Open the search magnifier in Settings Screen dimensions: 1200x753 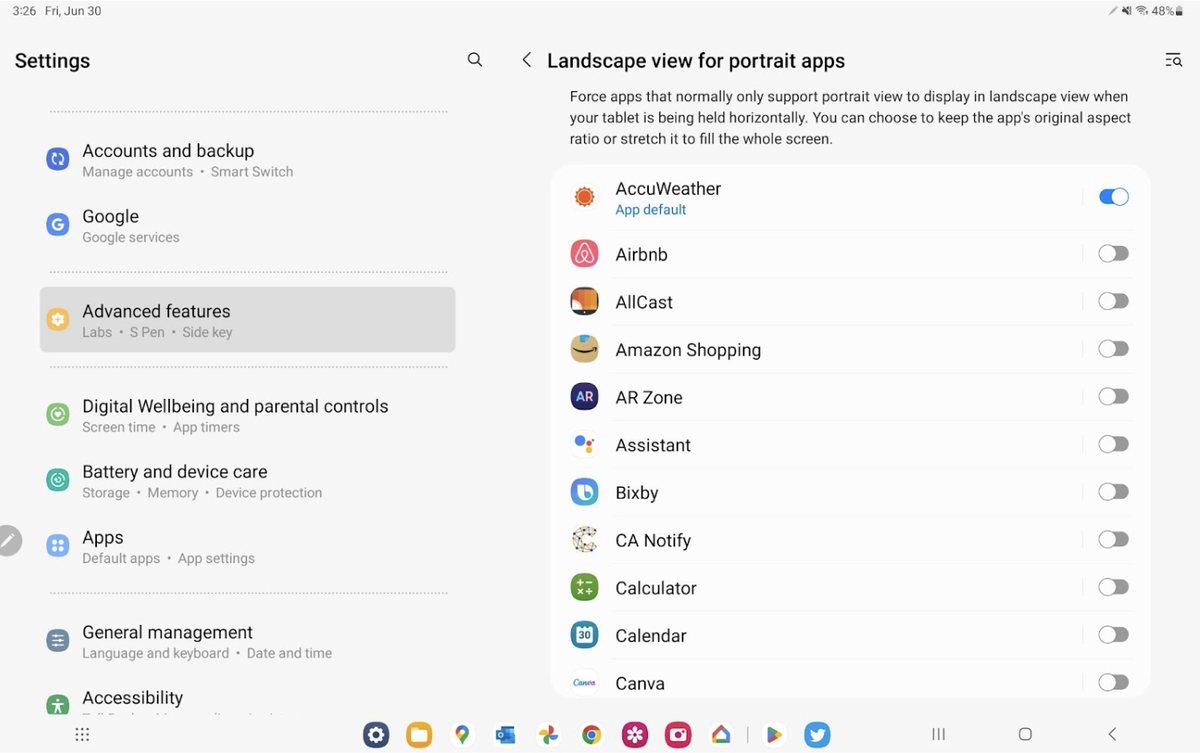click(x=474, y=60)
